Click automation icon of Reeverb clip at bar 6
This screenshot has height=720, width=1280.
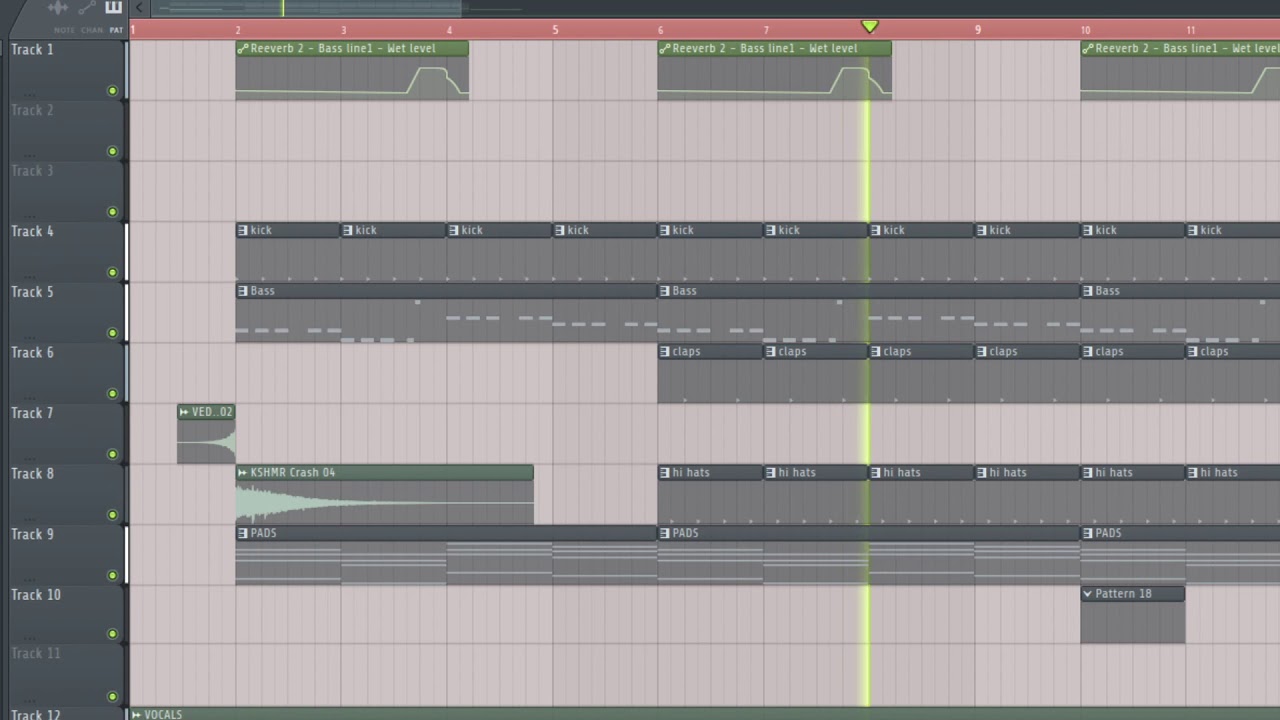[x=665, y=48]
